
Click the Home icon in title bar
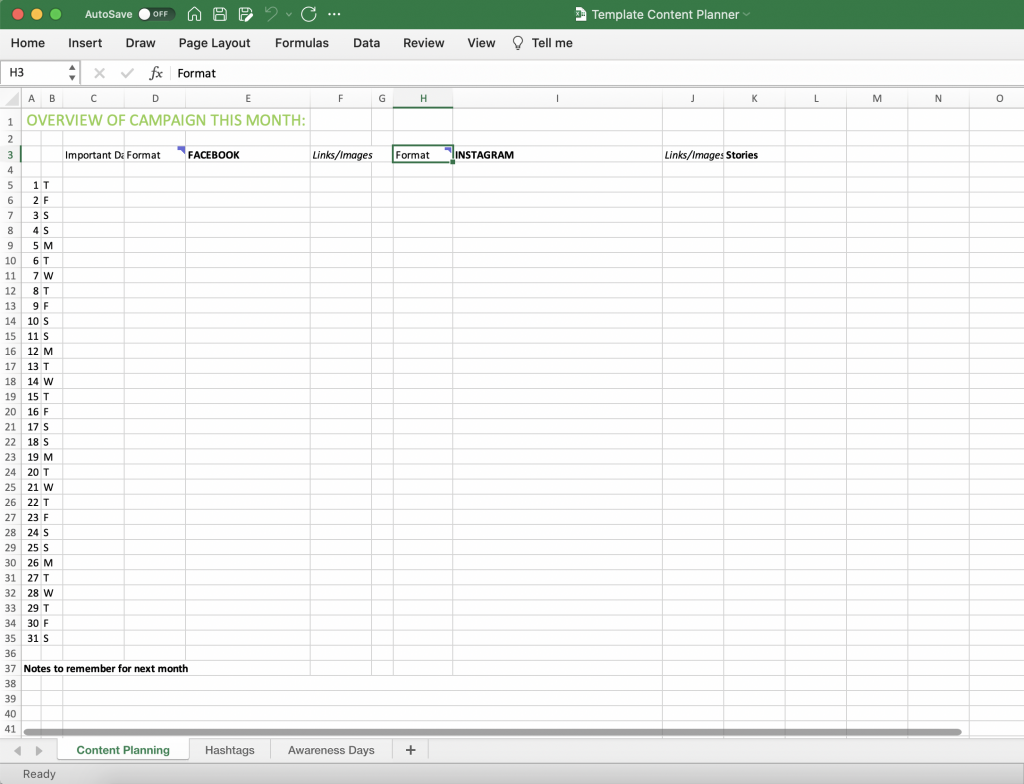tap(194, 14)
